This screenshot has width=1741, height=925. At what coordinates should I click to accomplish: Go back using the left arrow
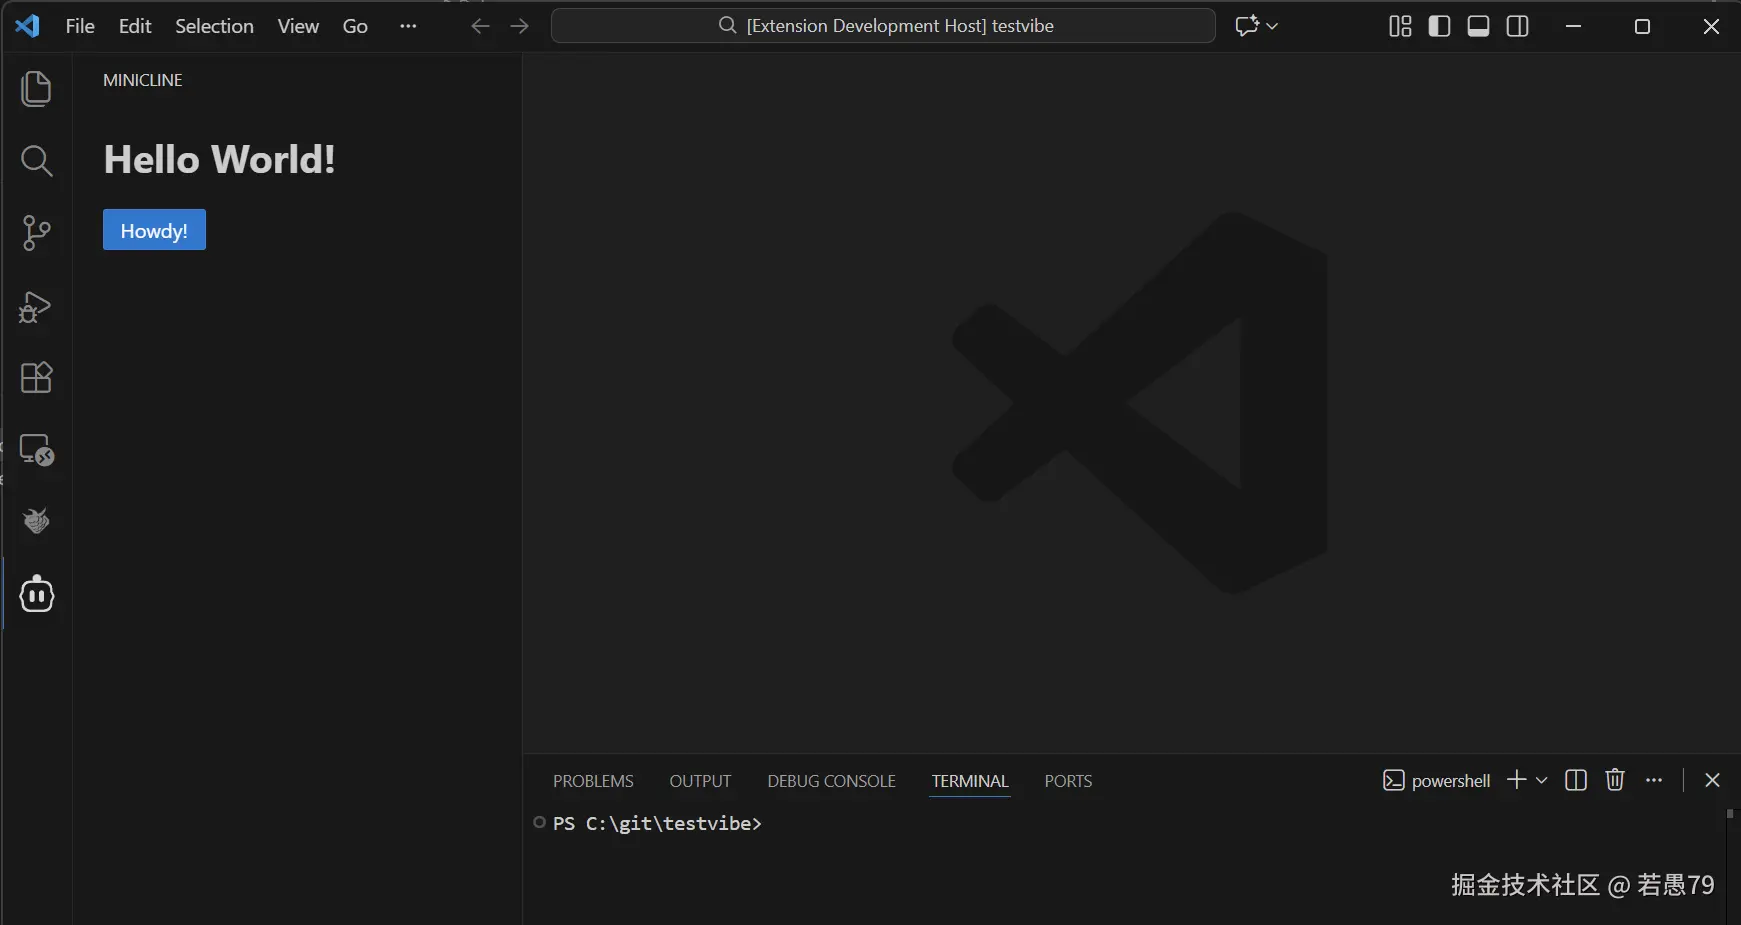480,26
